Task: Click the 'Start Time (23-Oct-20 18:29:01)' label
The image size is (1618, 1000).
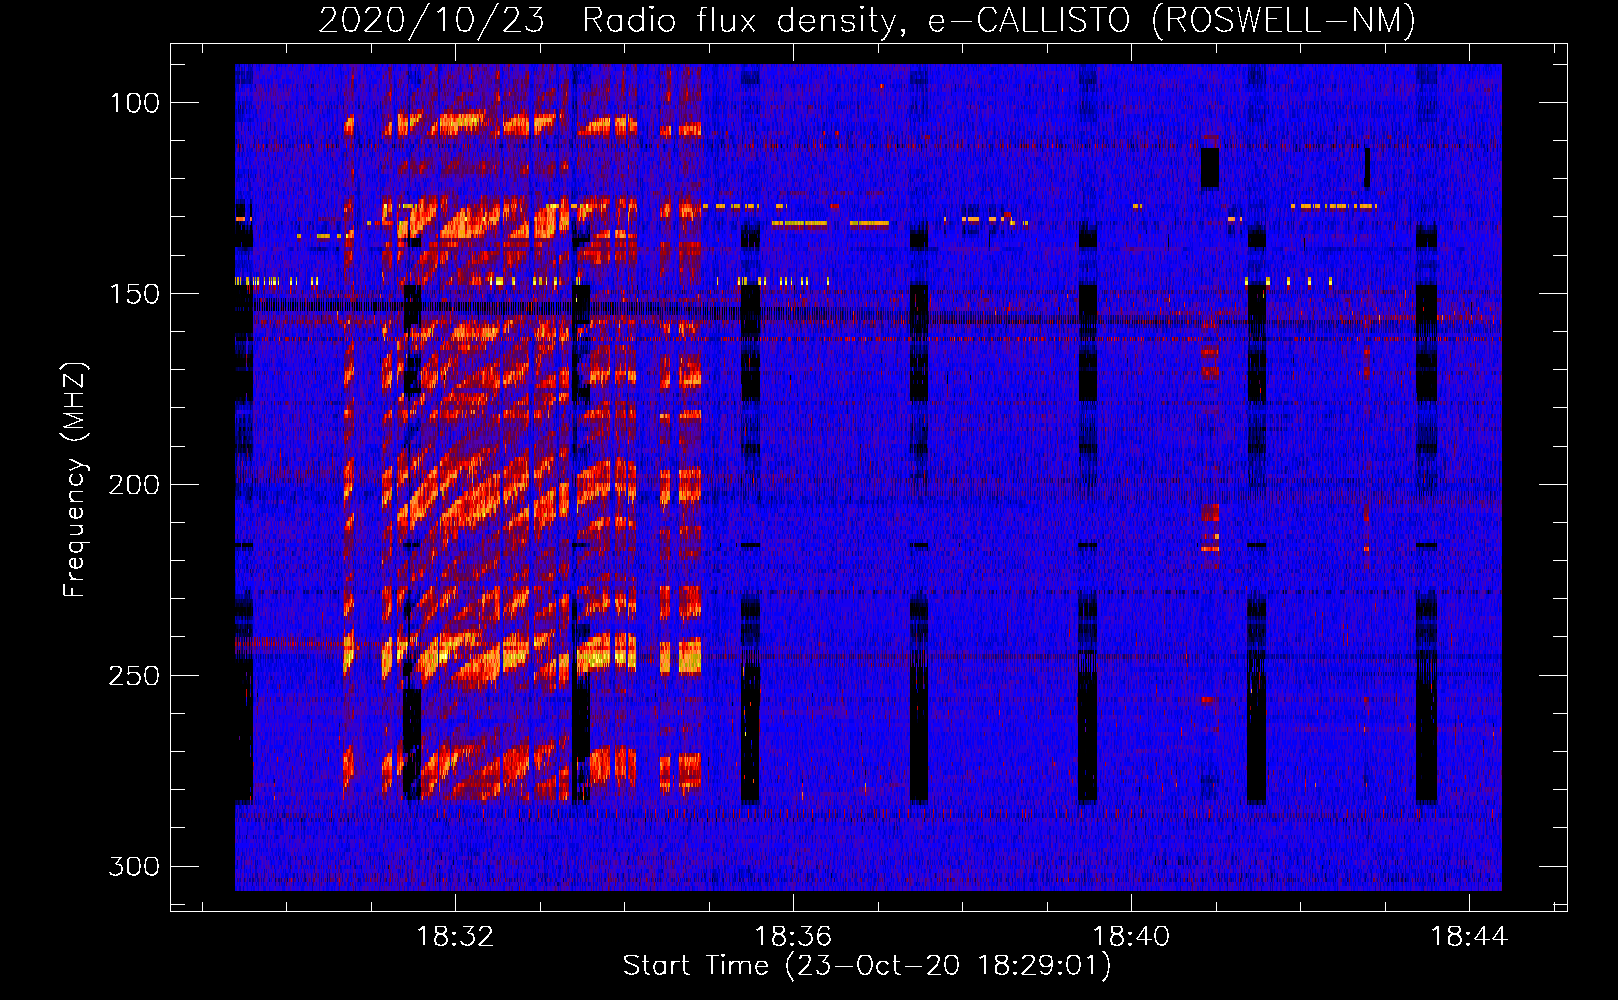Action: tap(866, 966)
